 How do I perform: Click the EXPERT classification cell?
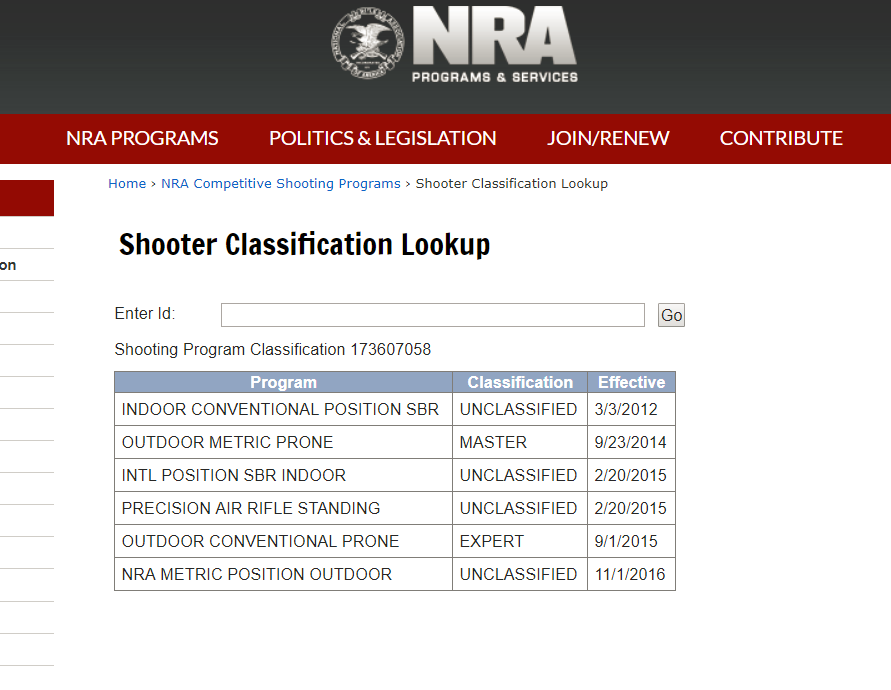pyautogui.click(x=491, y=541)
